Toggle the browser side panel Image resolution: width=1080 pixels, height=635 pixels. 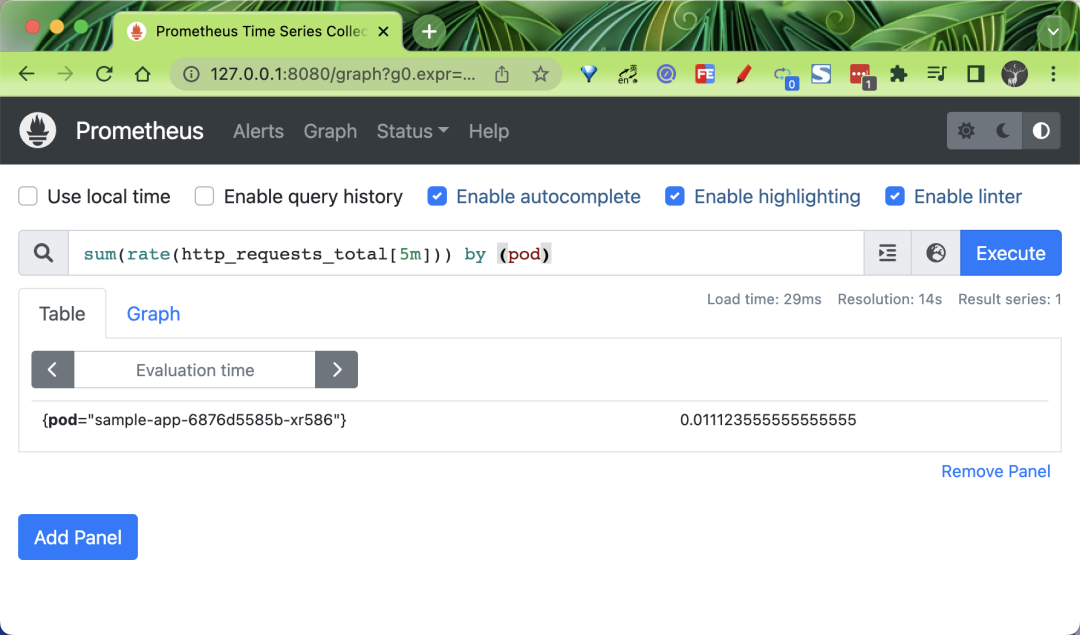pyautogui.click(x=975, y=74)
